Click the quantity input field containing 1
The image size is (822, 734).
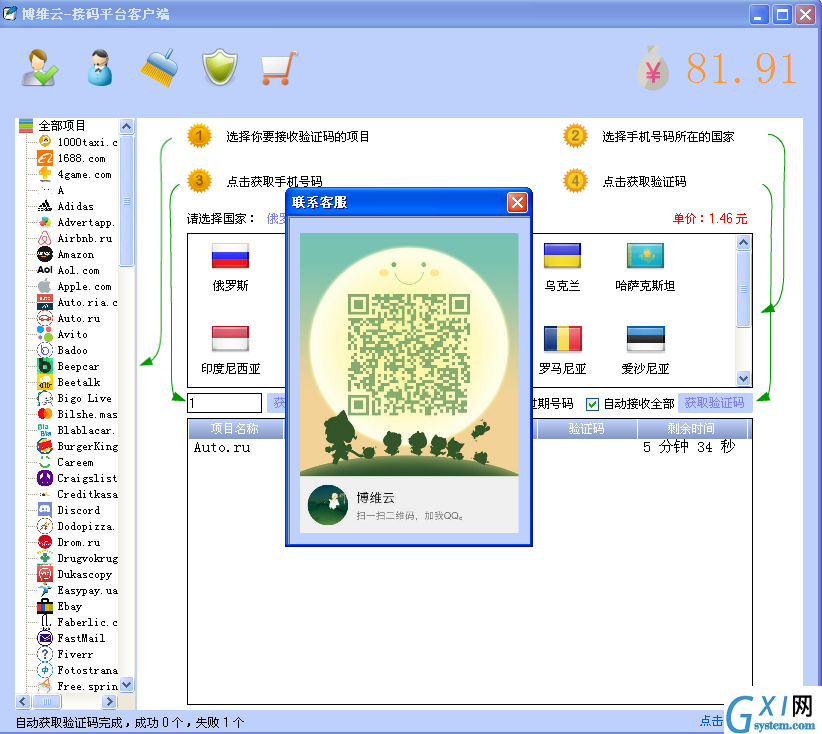tap(224, 403)
